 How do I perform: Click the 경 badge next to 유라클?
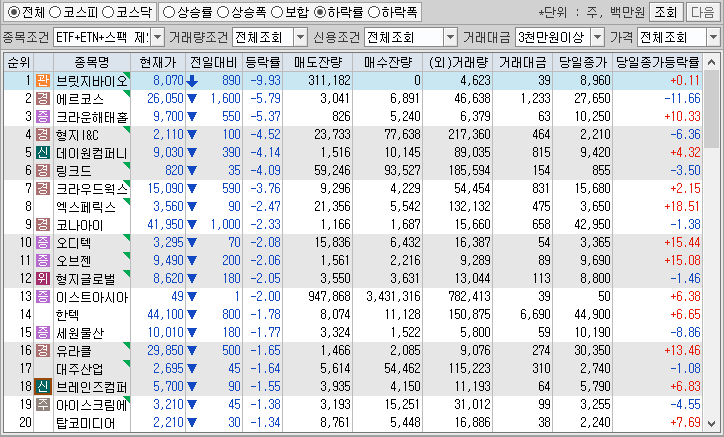[x=43, y=351]
